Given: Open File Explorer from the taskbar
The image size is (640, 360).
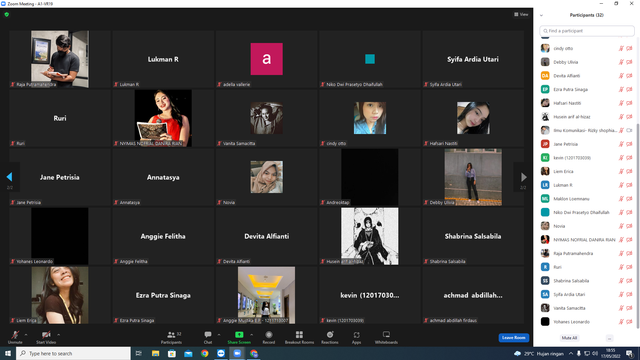Looking at the screenshot, I should point(156,353).
